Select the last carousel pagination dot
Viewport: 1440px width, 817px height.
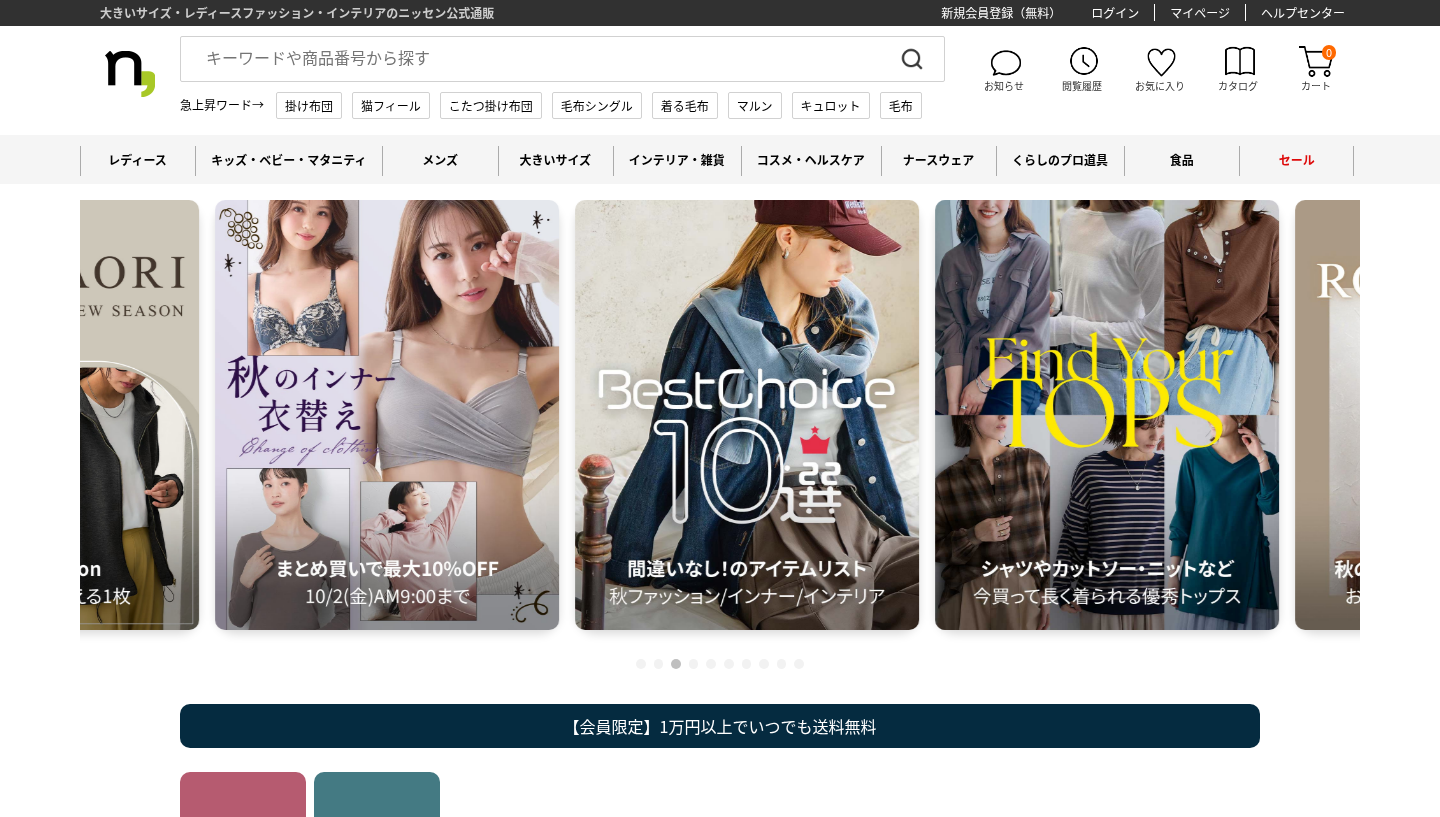tap(799, 664)
